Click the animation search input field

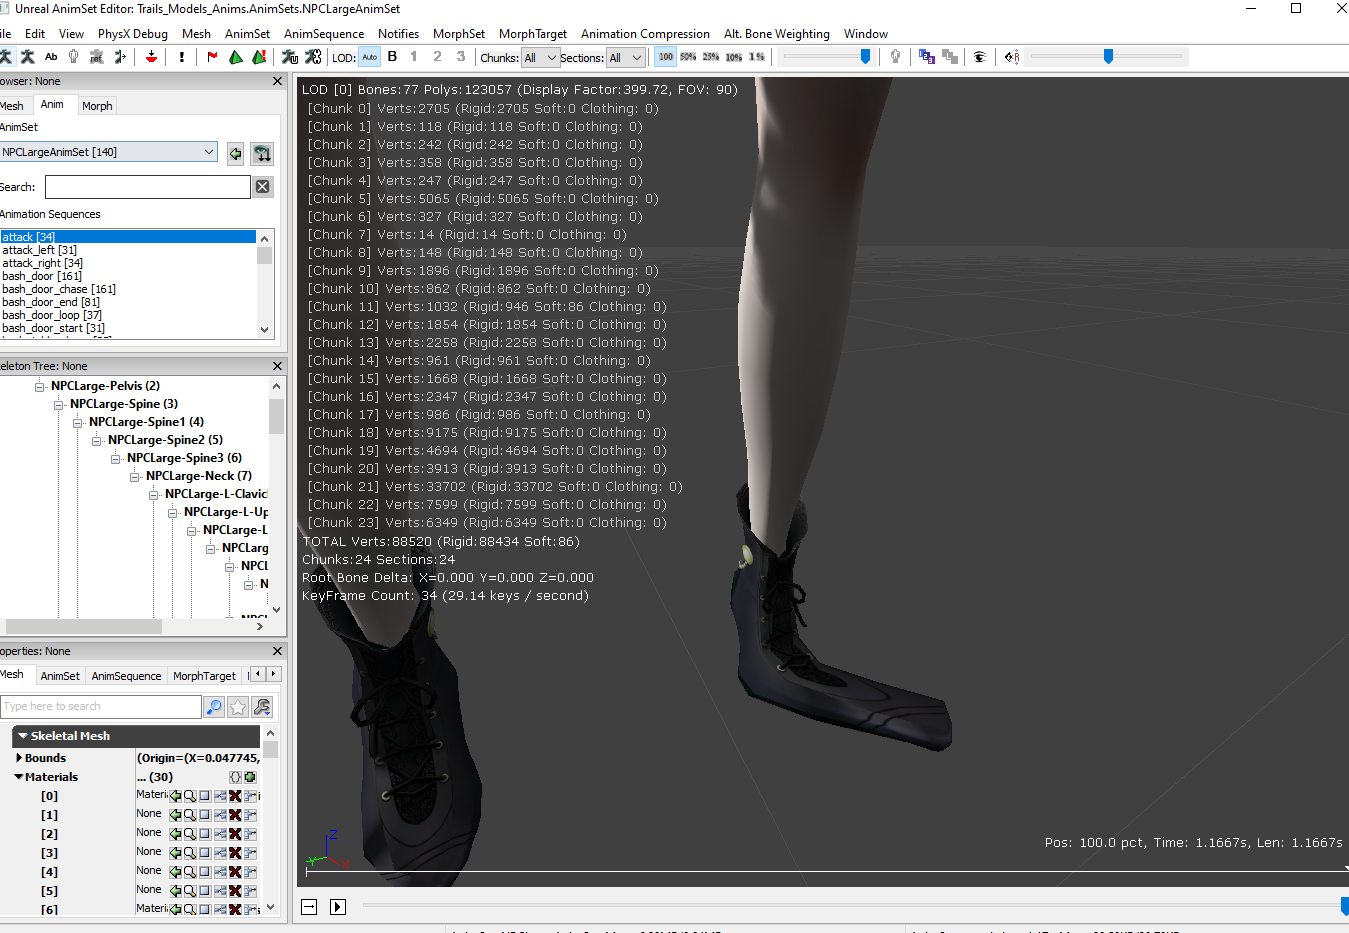(x=148, y=187)
